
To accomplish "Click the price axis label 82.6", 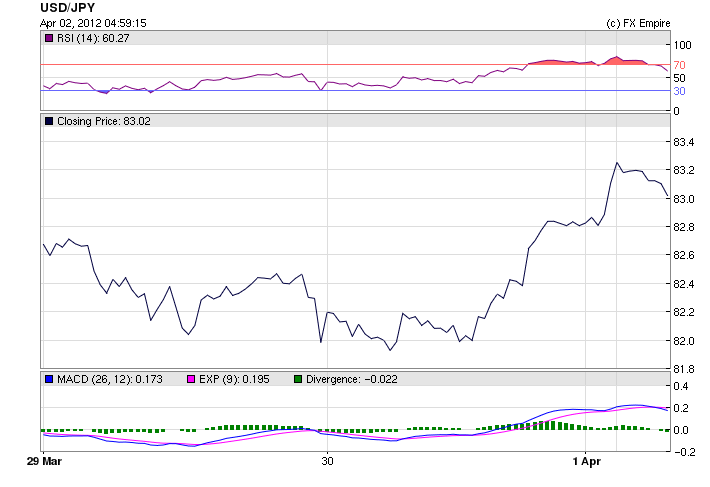I will [683, 255].
